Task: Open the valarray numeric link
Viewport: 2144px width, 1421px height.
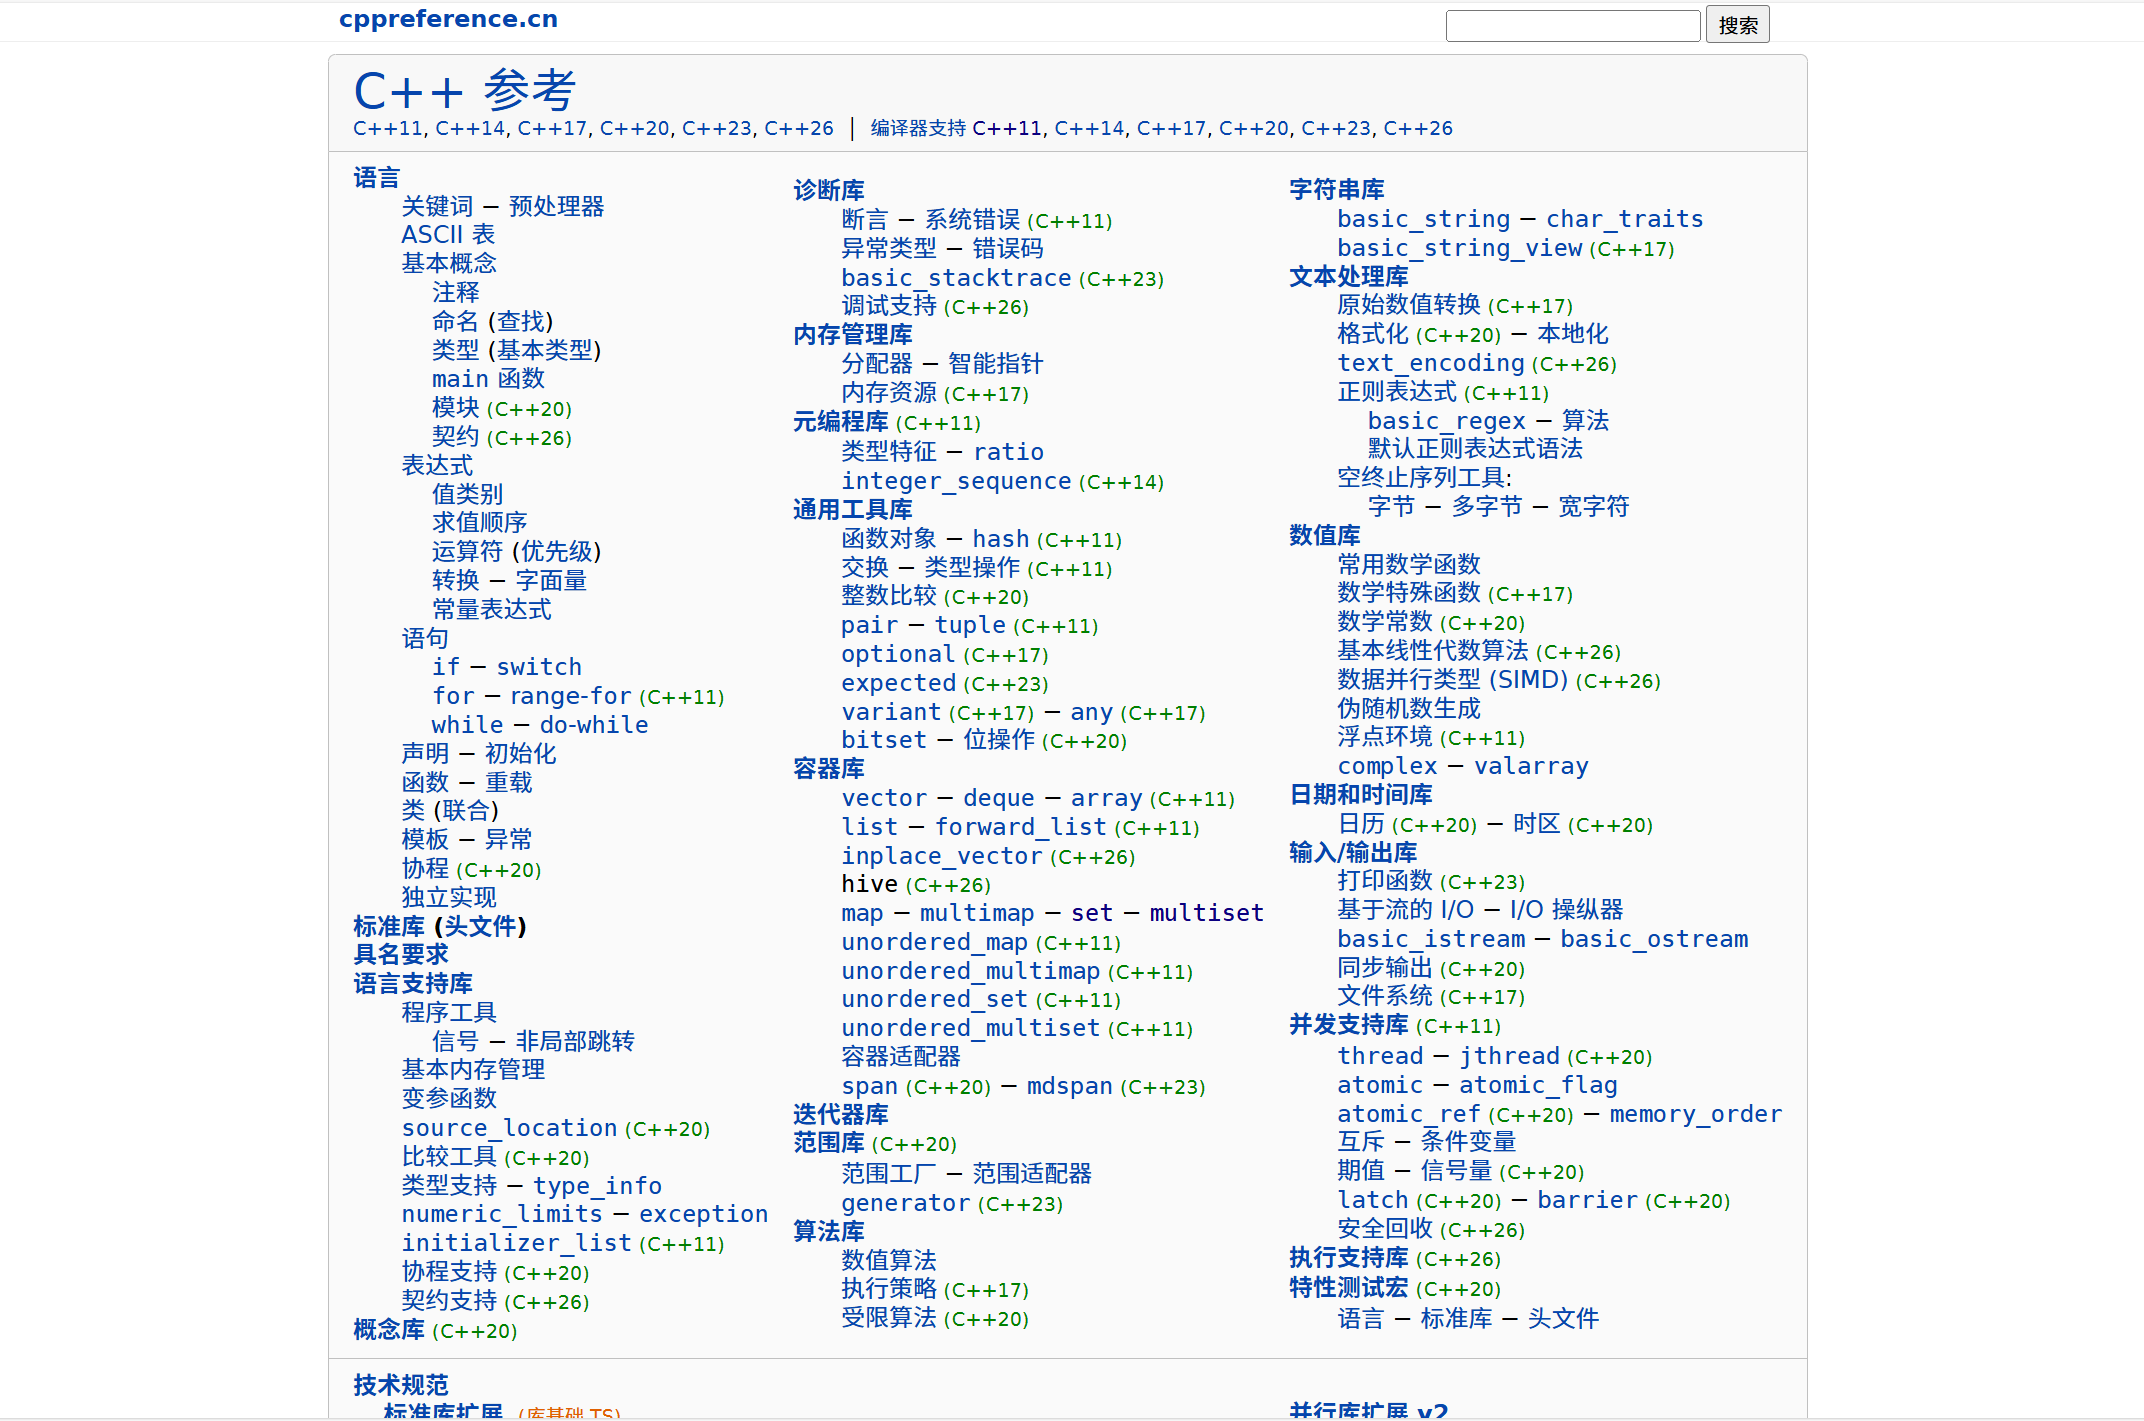Action: click(x=1530, y=766)
